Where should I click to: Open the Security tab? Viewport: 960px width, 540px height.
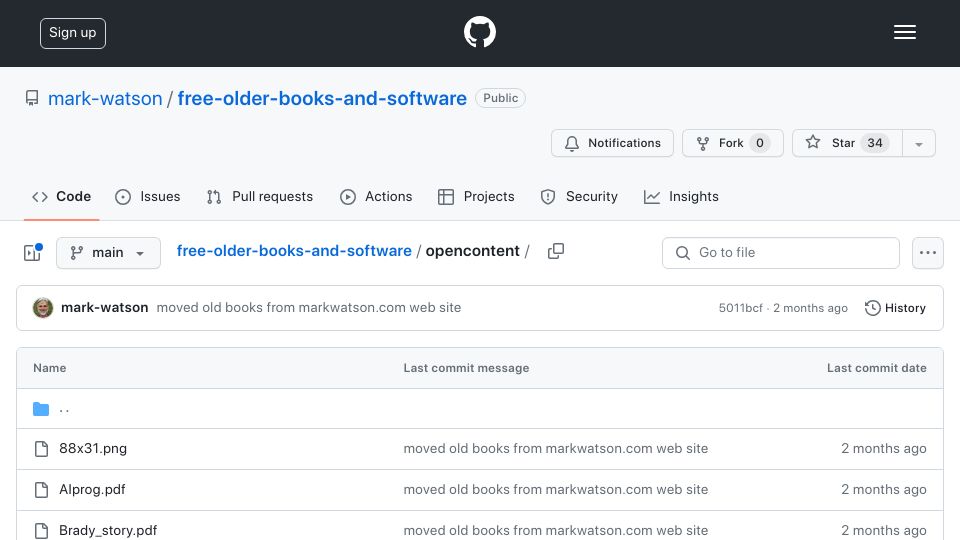(x=579, y=197)
